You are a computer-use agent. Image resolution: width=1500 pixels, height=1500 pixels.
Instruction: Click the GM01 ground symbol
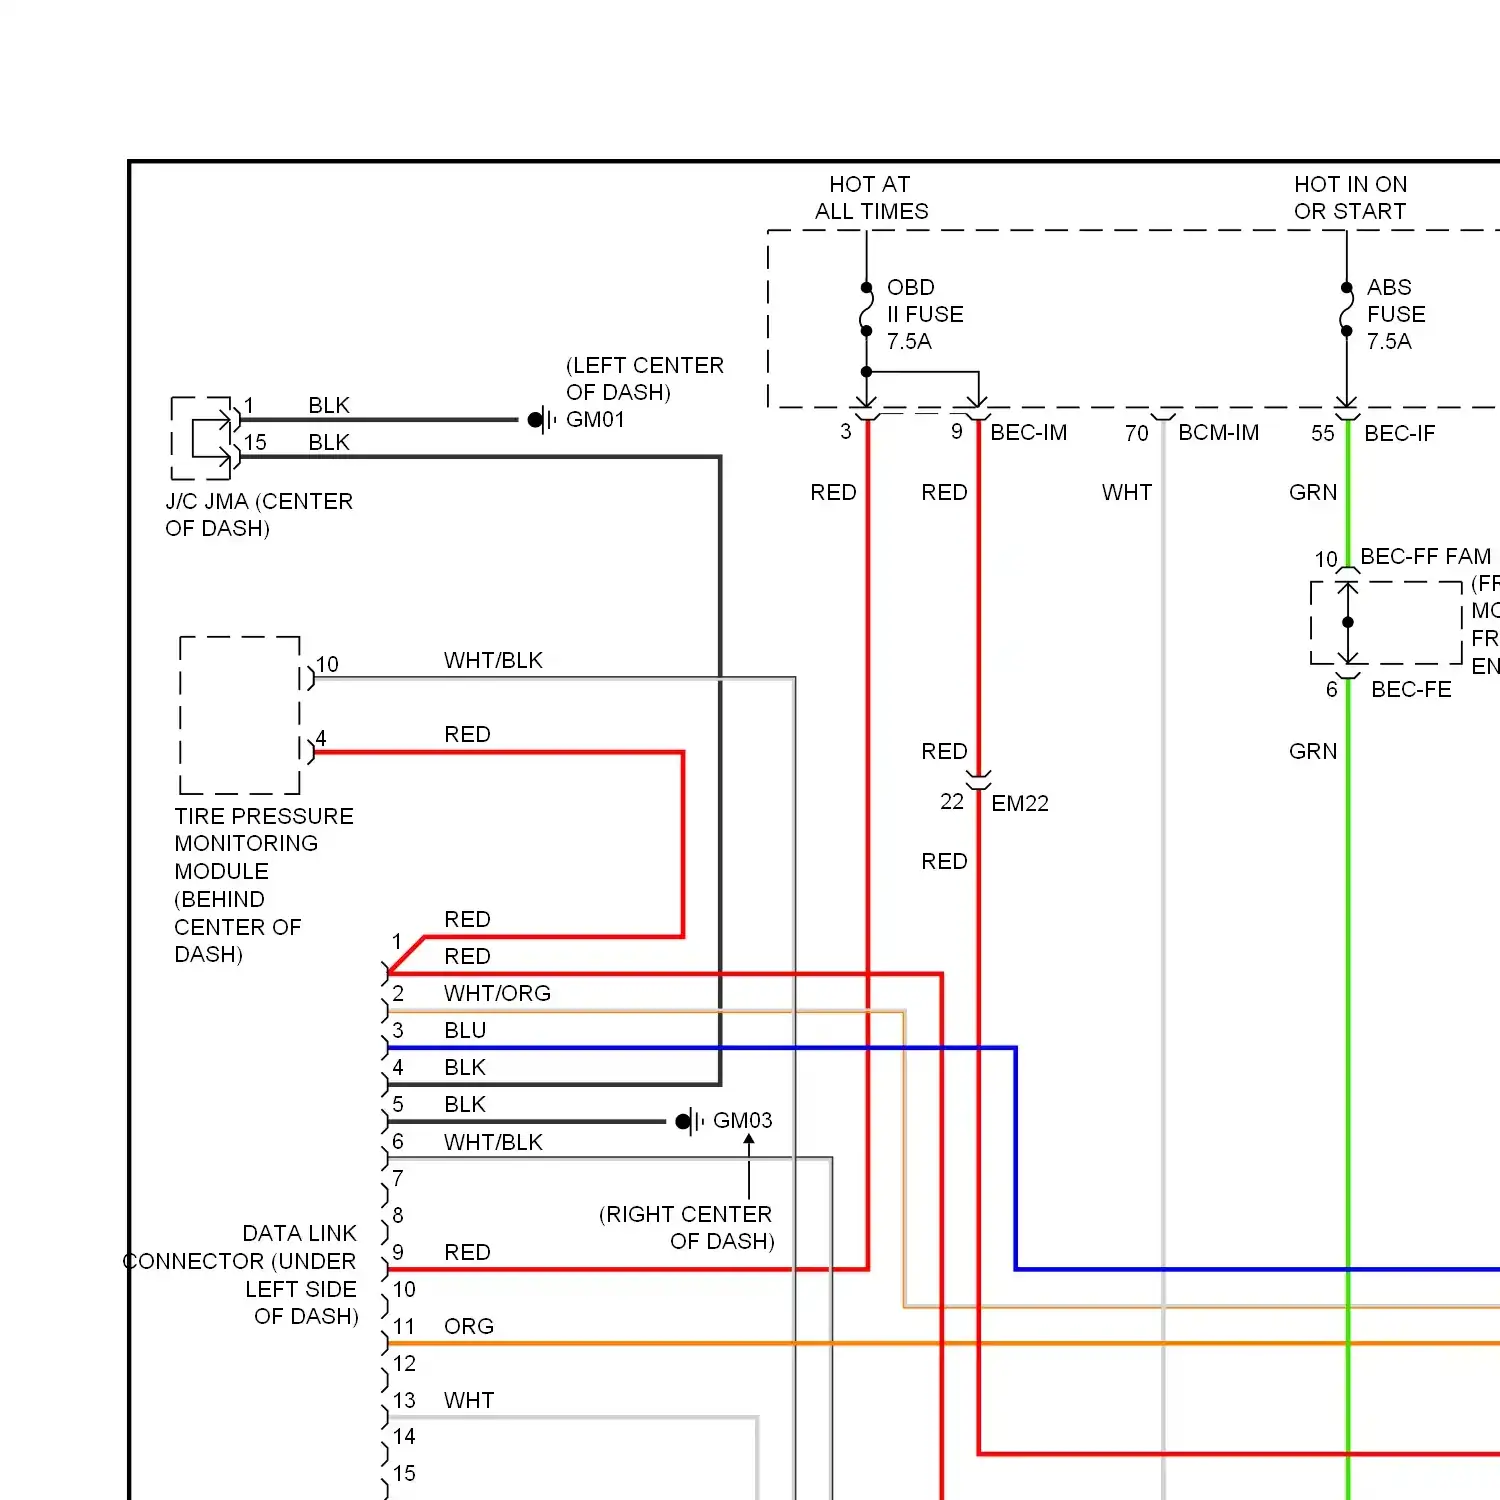pyautogui.click(x=541, y=420)
